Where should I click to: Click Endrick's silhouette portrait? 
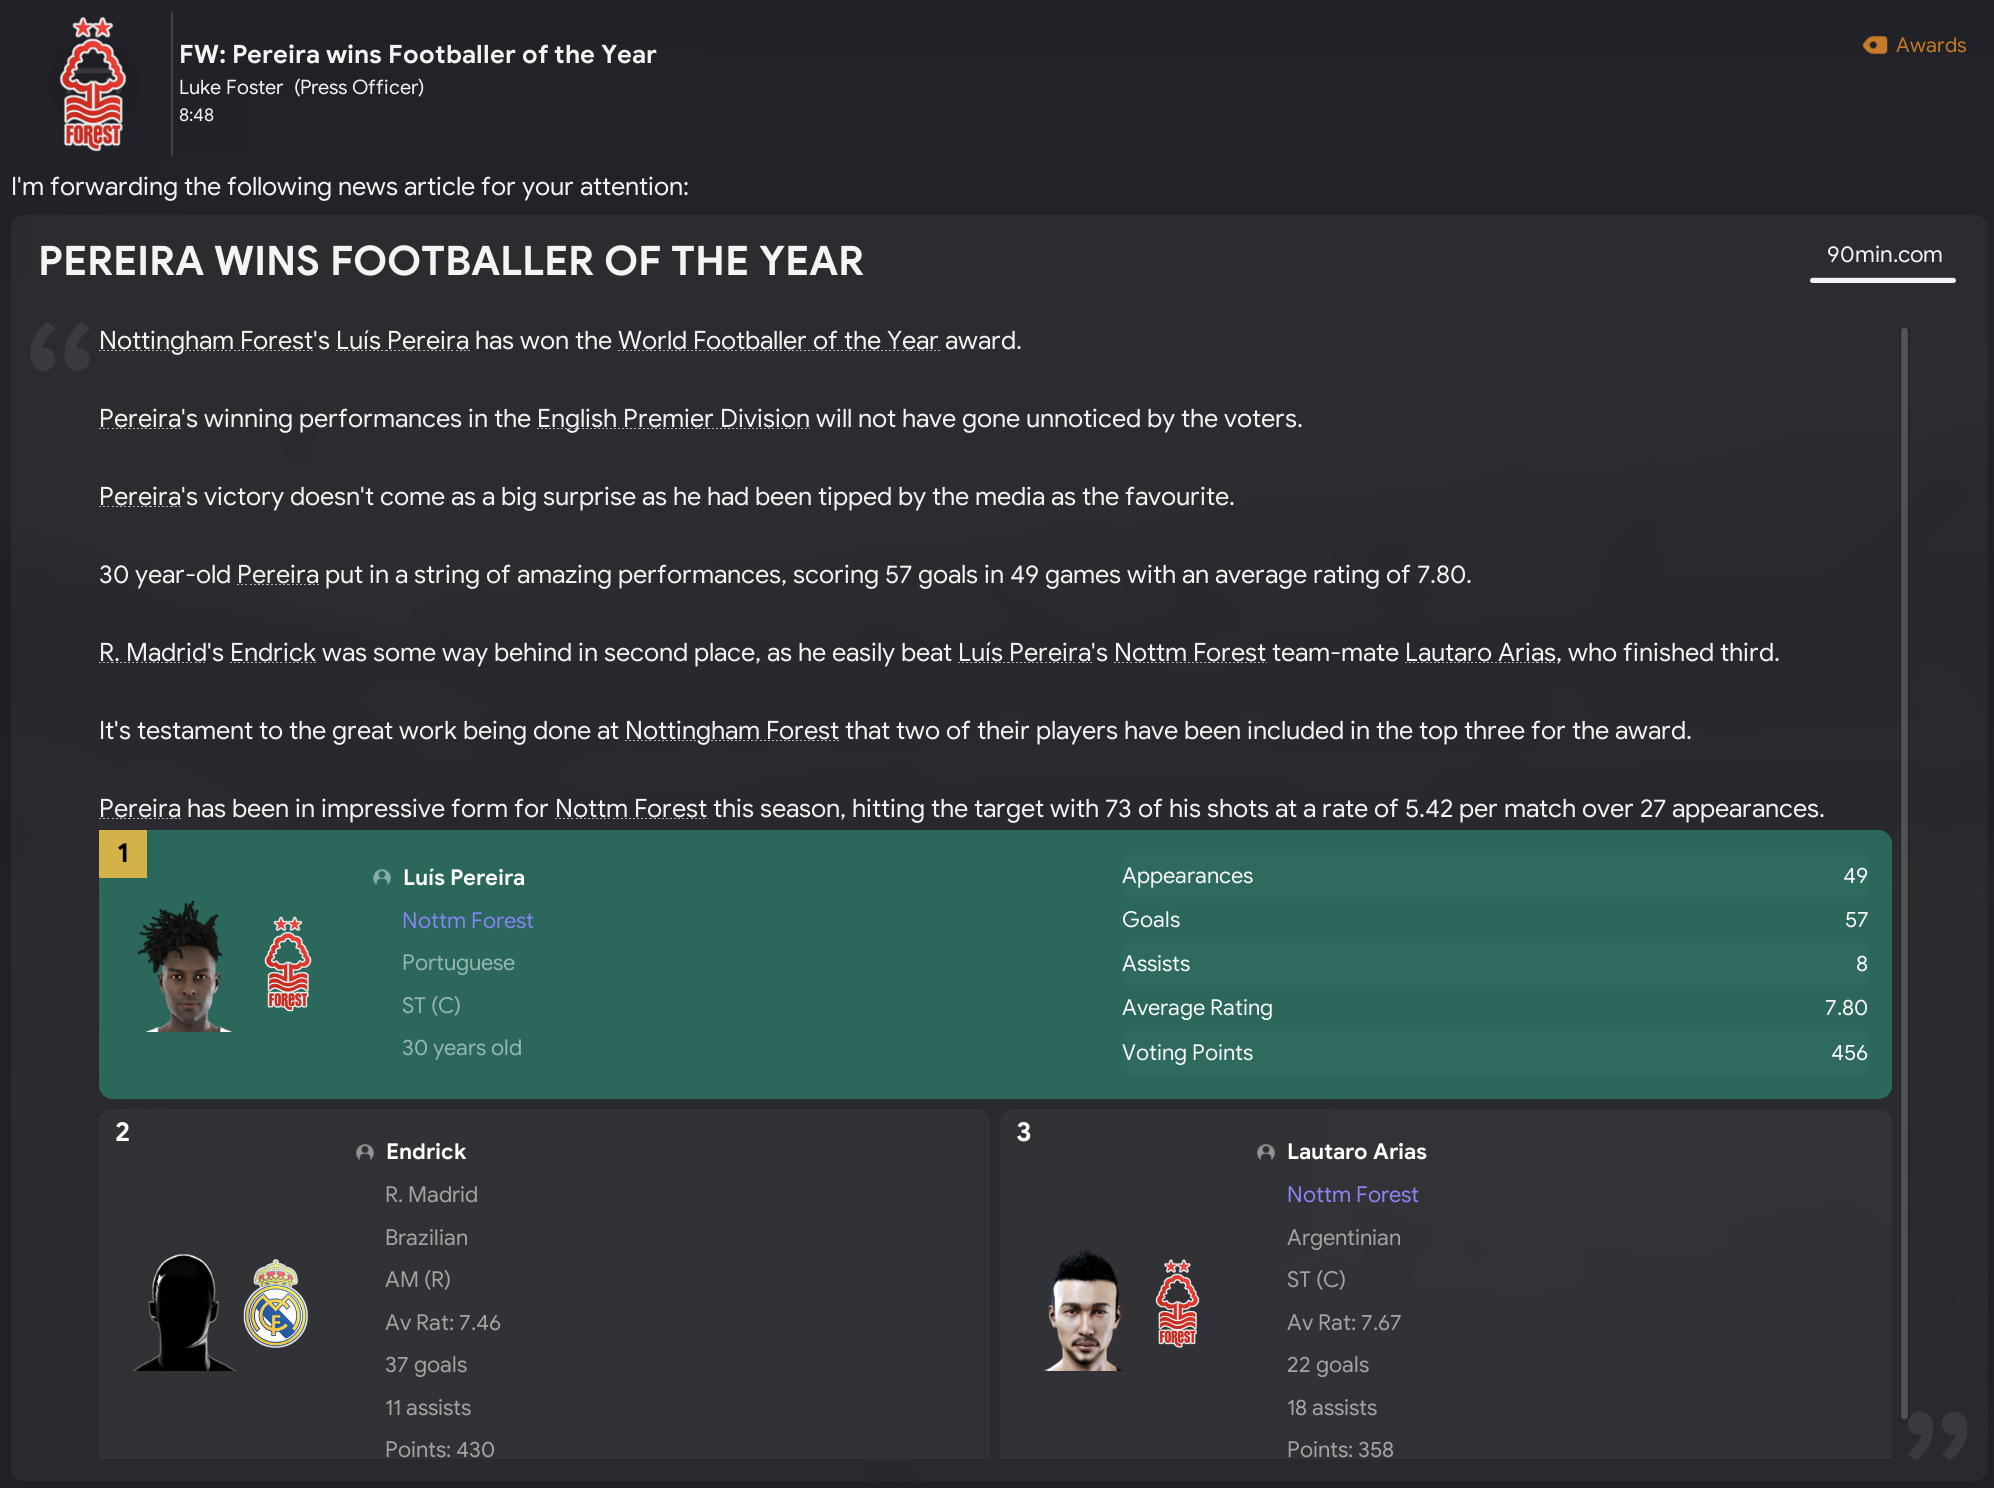(x=184, y=1312)
